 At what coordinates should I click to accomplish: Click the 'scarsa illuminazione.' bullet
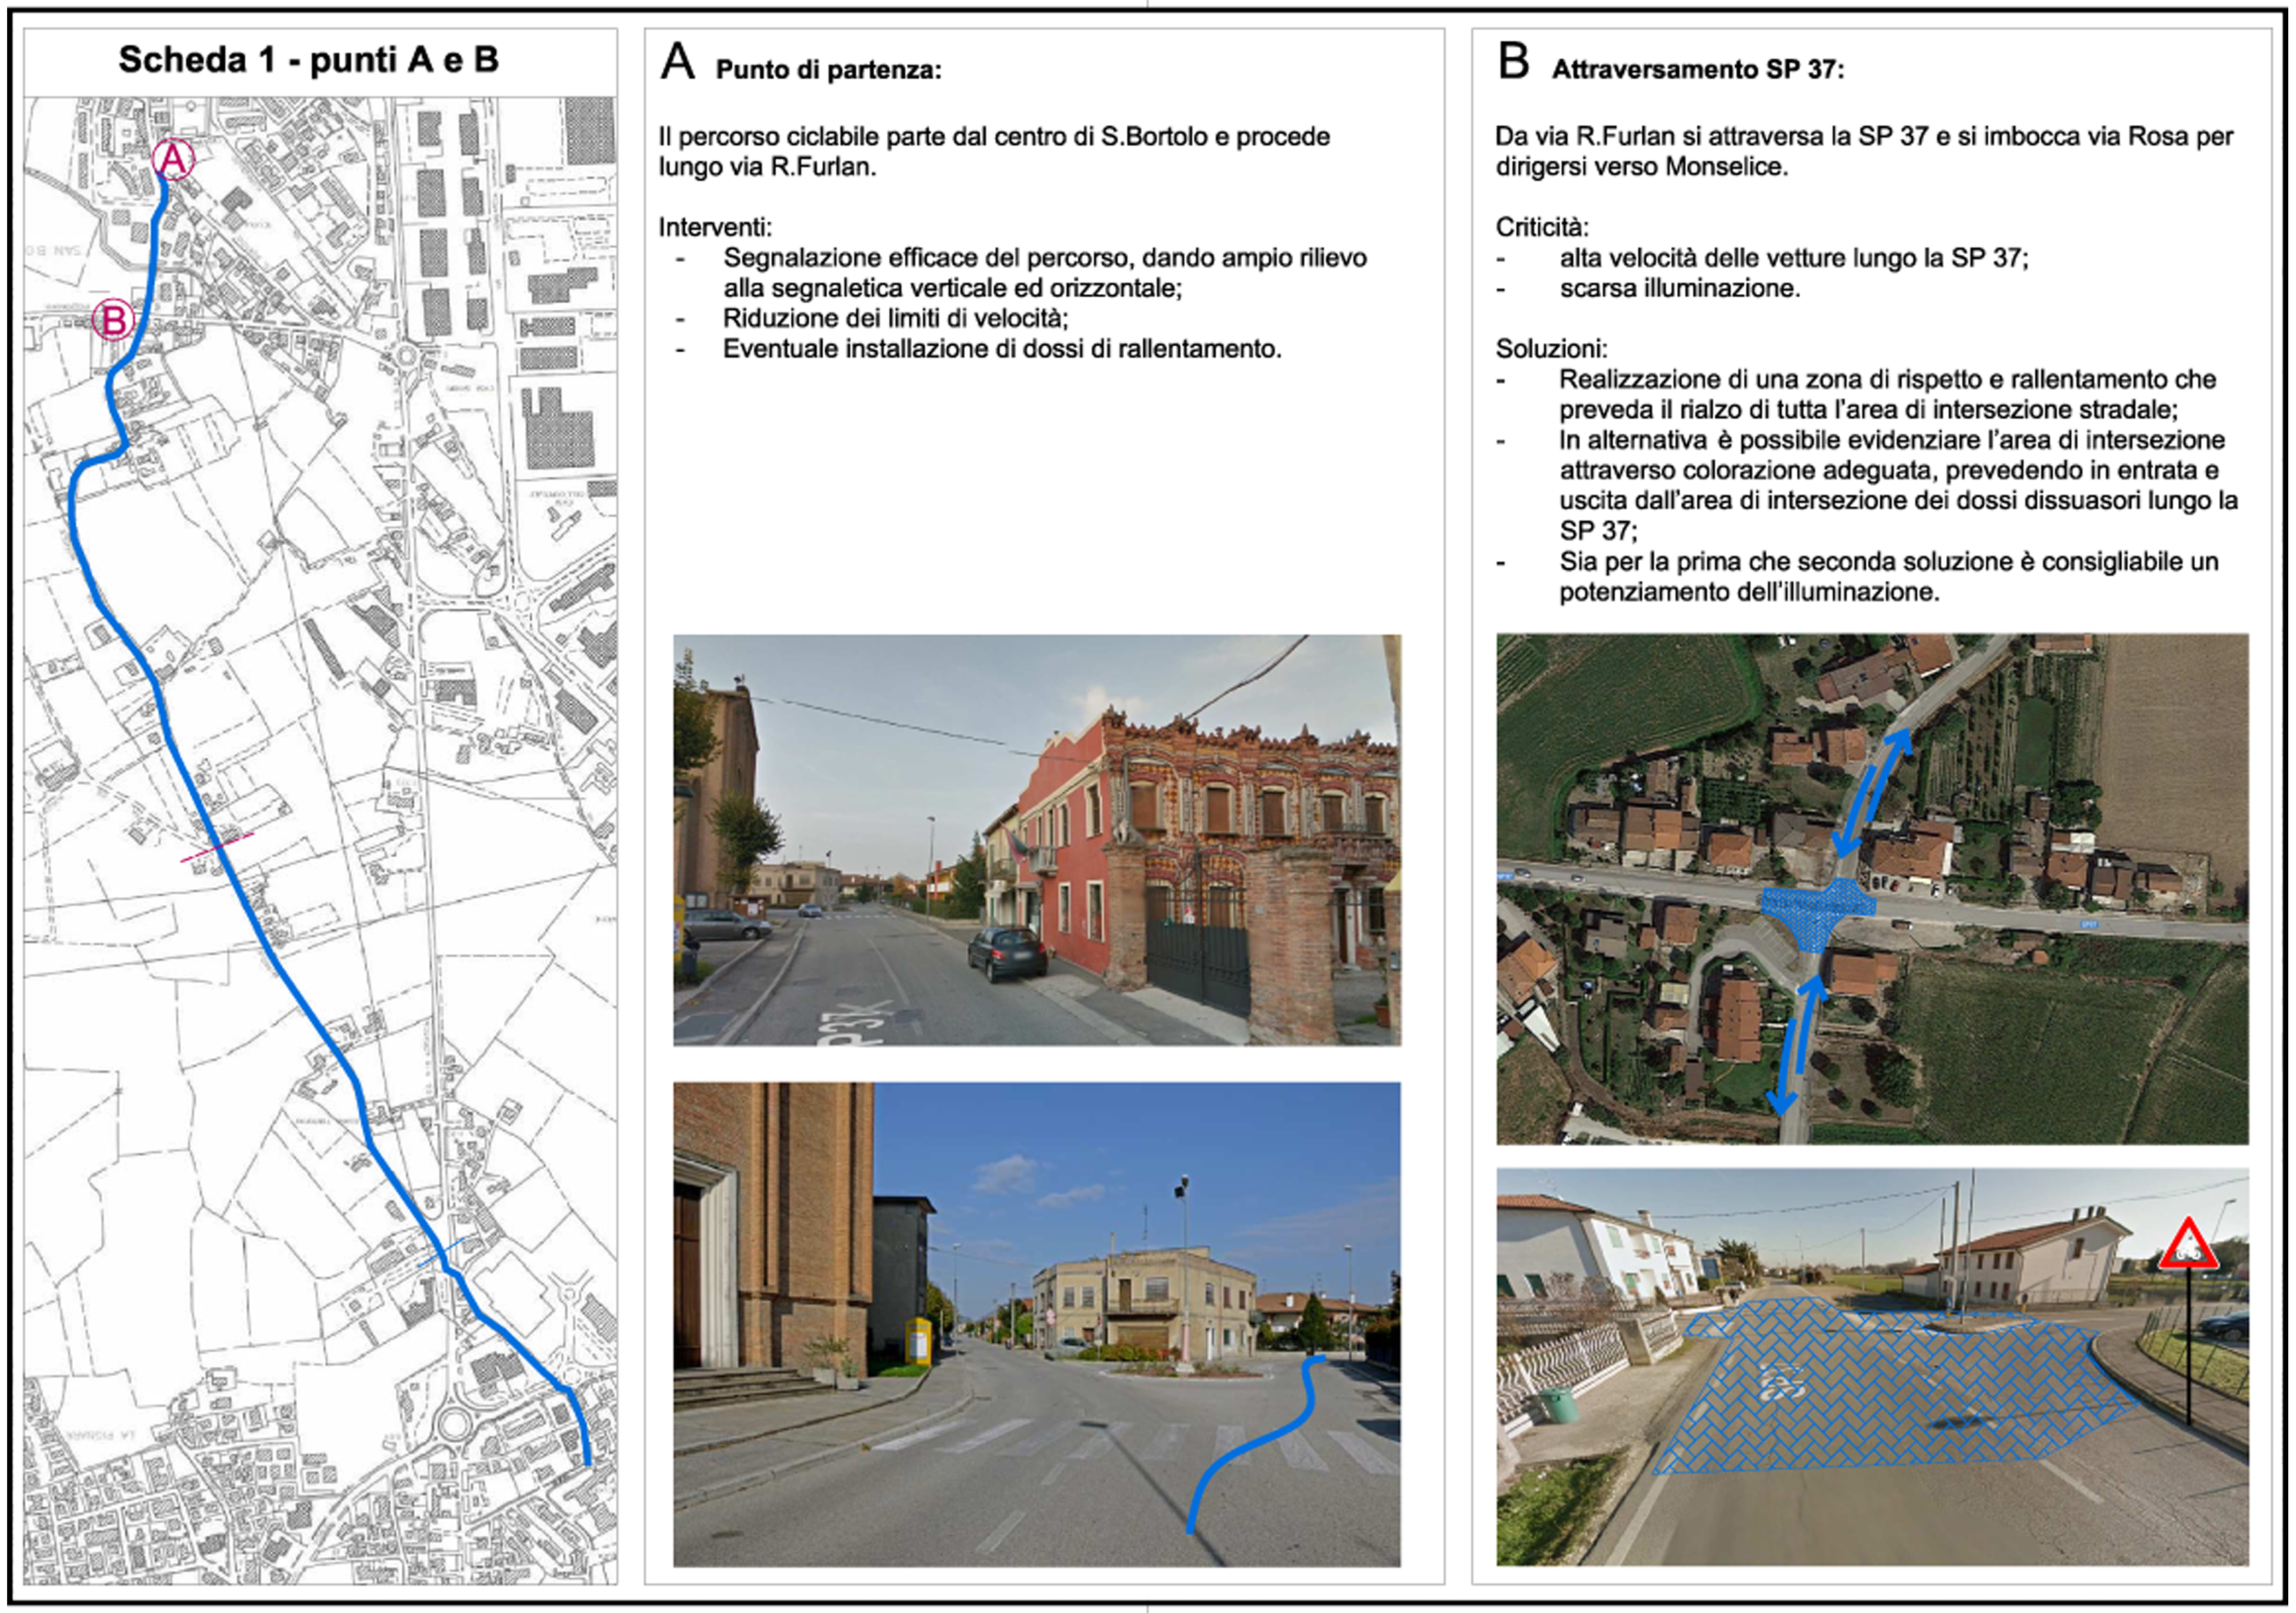[1679, 288]
